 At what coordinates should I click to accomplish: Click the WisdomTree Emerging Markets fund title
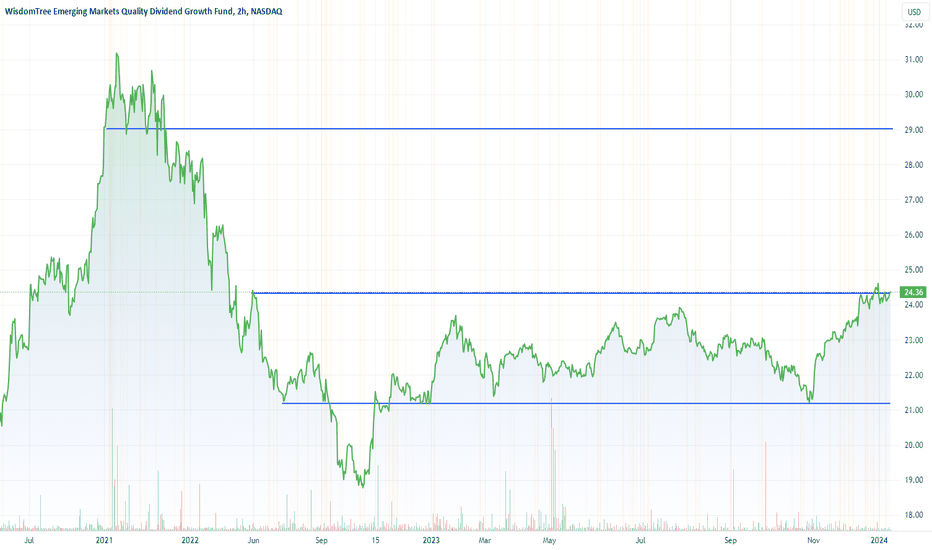point(144,11)
